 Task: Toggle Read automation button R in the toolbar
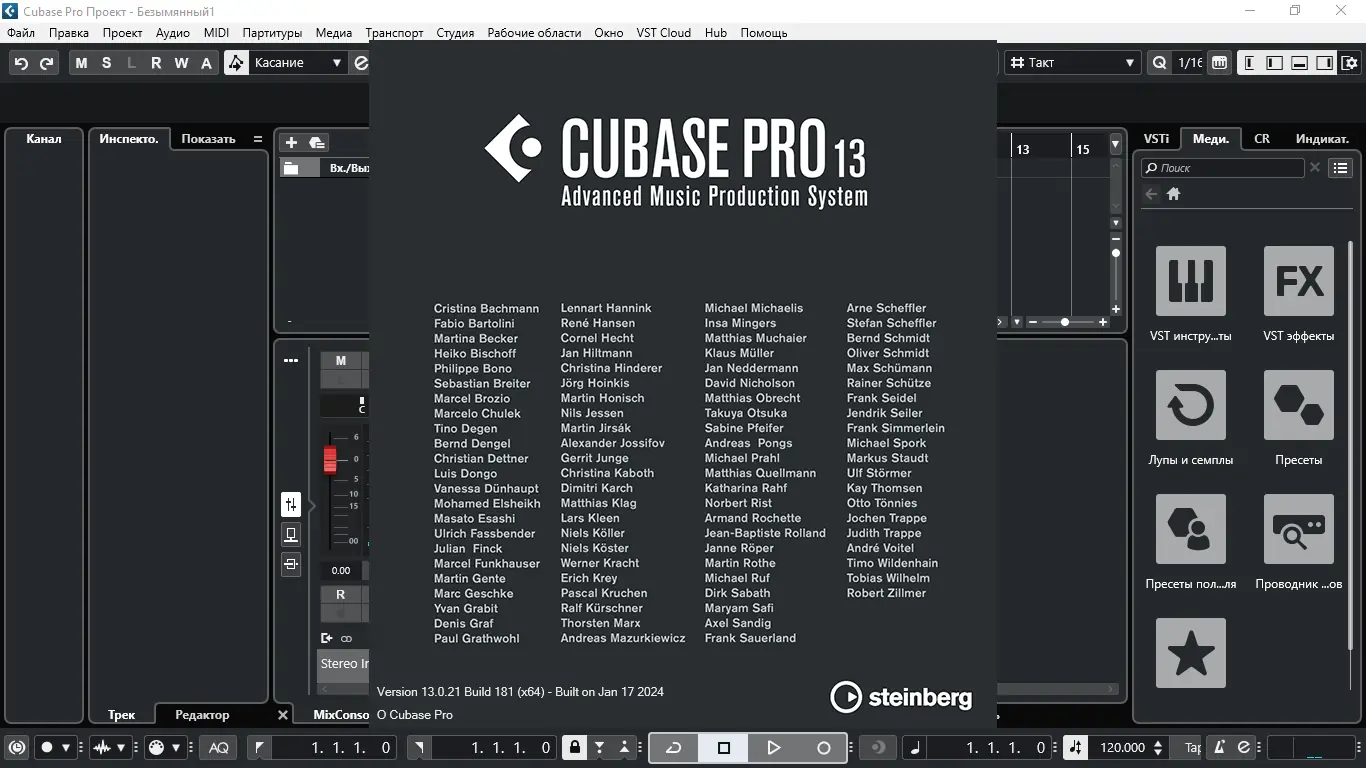(156, 63)
